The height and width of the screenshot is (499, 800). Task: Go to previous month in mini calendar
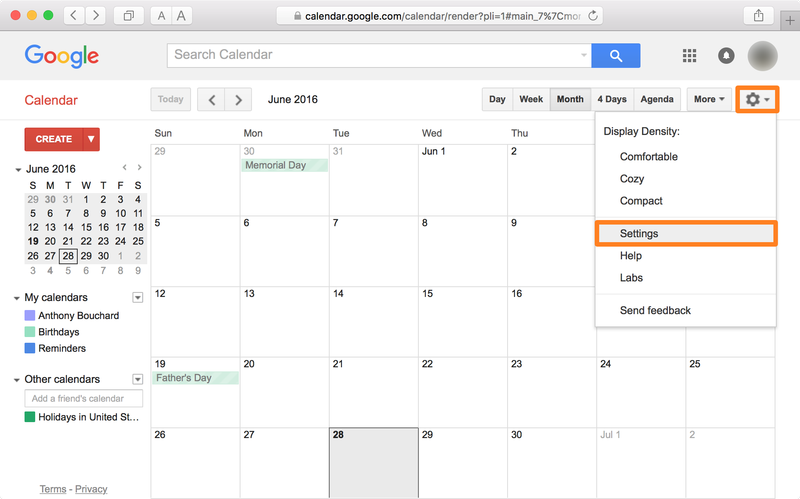pos(124,167)
